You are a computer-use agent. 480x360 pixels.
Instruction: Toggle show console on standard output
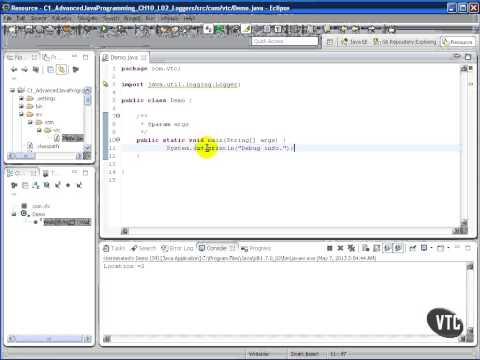pyautogui.click(x=387, y=248)
